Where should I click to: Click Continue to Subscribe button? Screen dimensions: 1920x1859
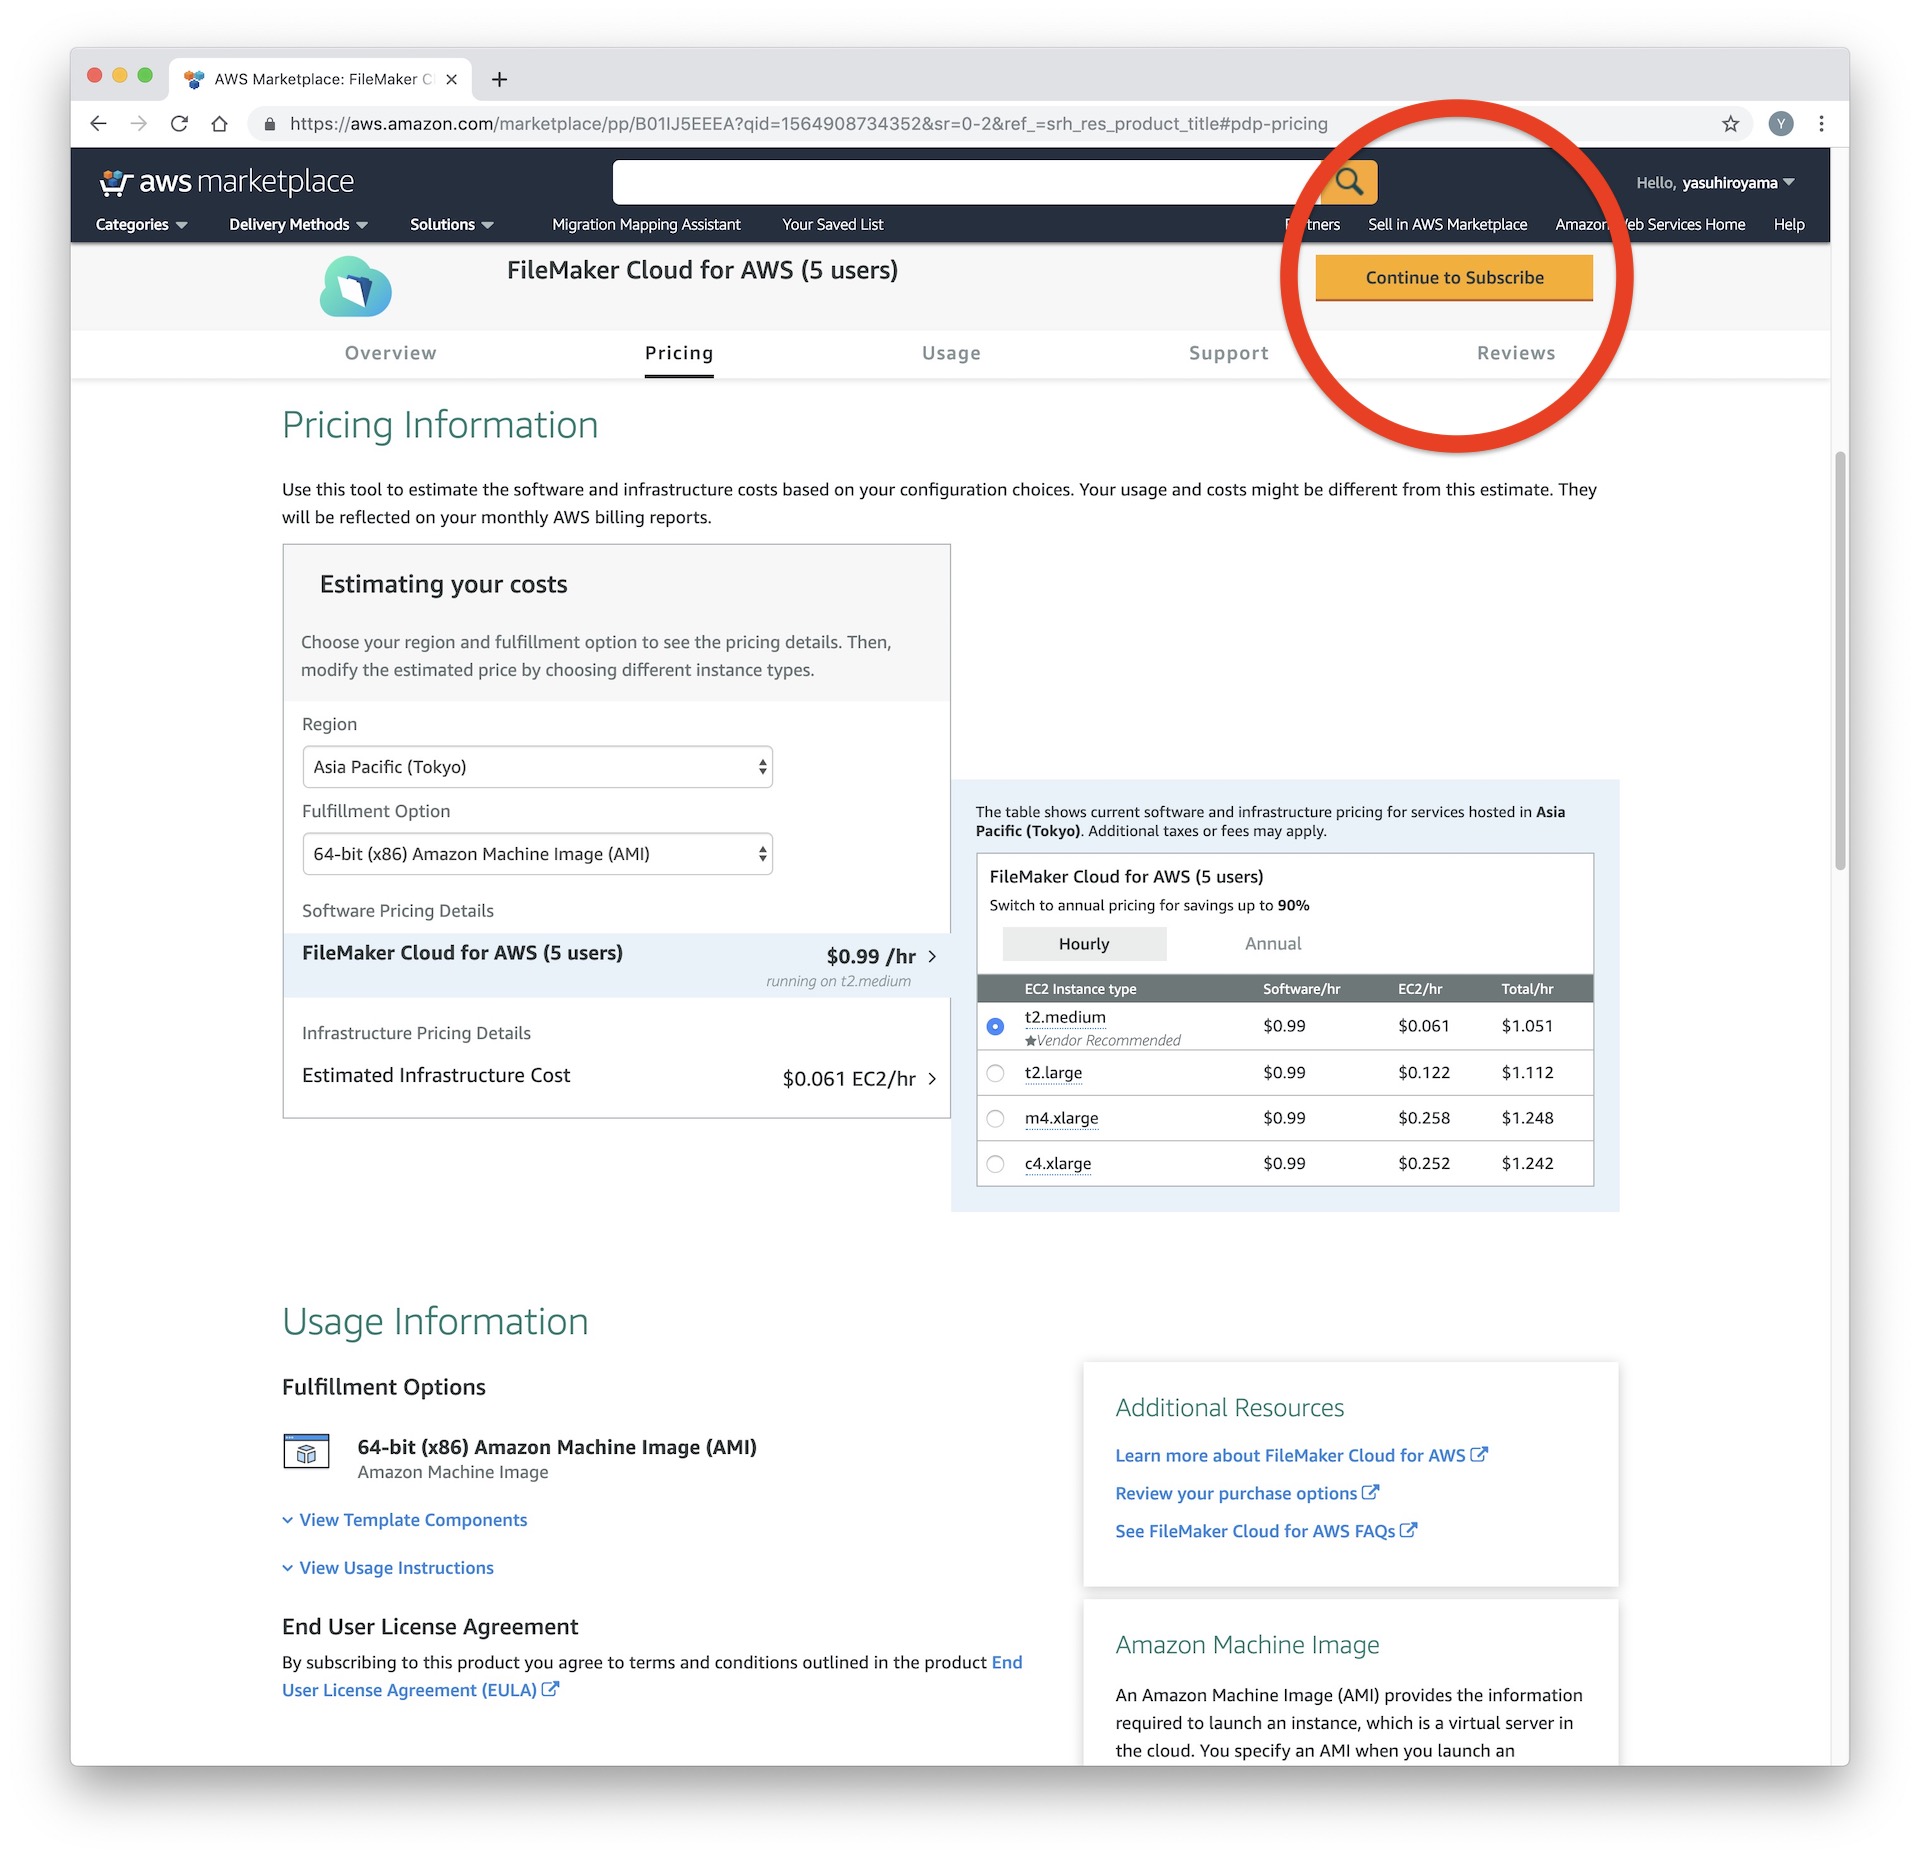click(1453, 278)
